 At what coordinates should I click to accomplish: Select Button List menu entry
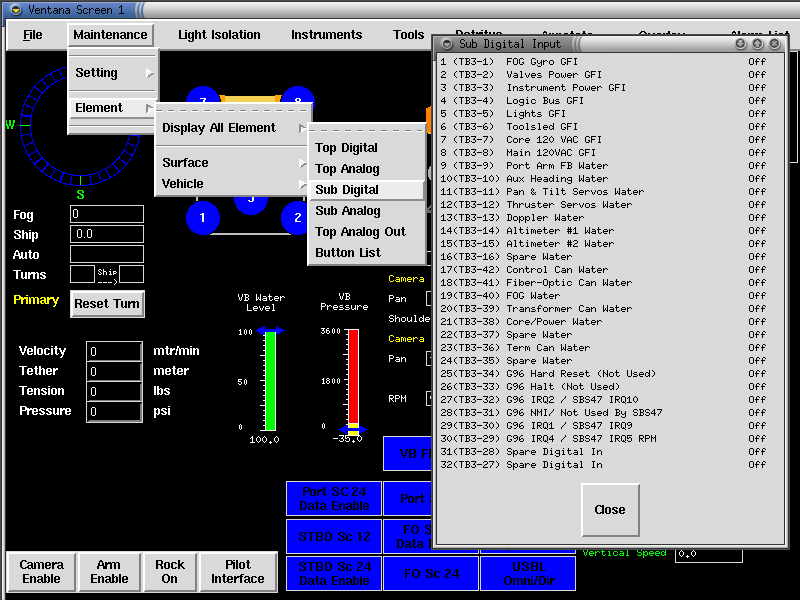367,253
